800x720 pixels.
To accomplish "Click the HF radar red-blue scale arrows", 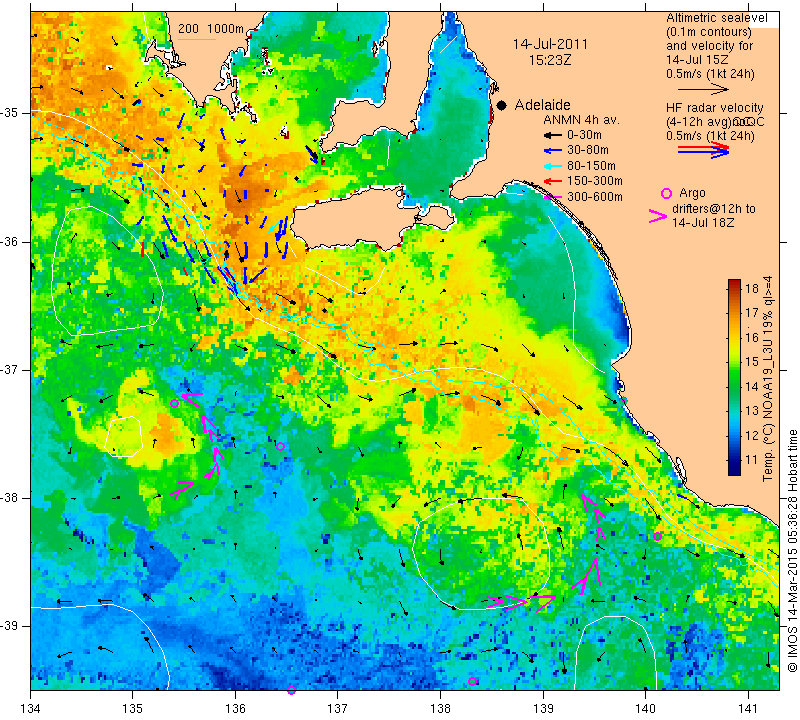I will (703, 150).
